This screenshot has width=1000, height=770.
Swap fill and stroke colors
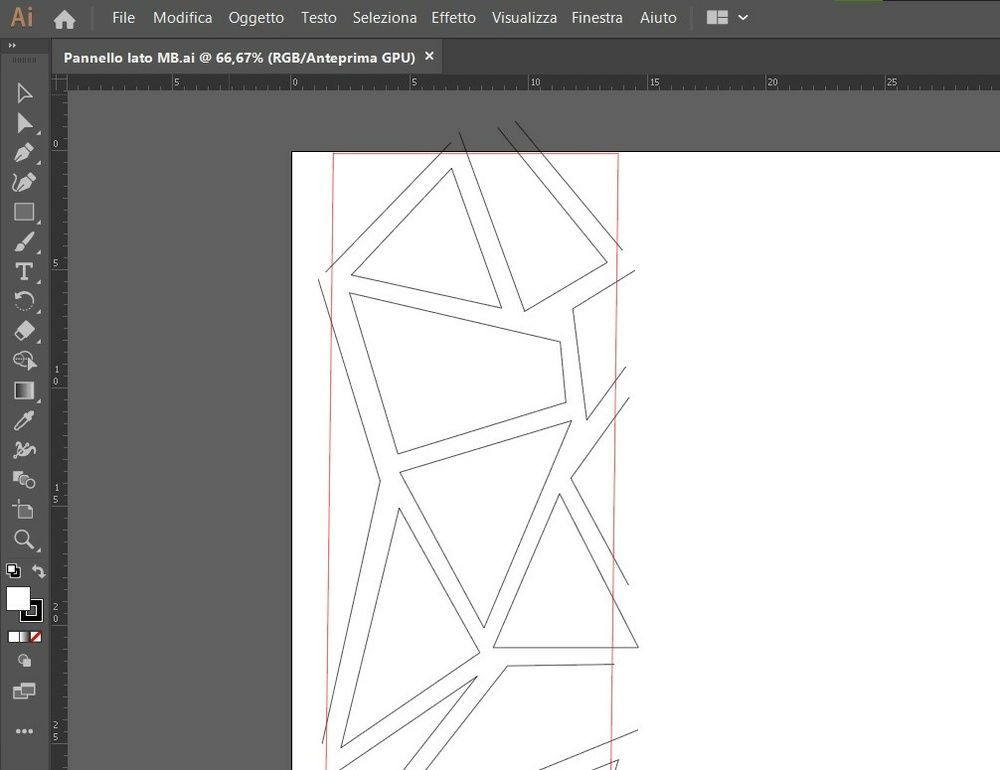coord(38,571)
